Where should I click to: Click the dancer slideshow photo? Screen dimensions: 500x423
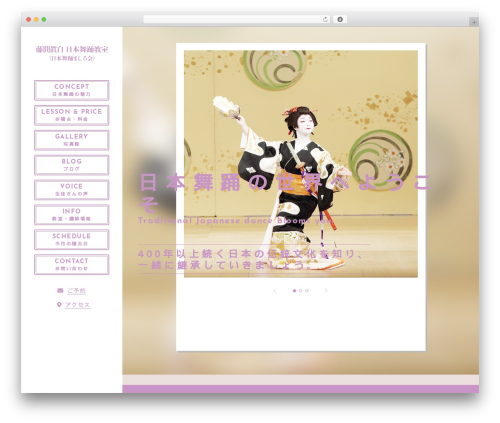tap(301, 164)
